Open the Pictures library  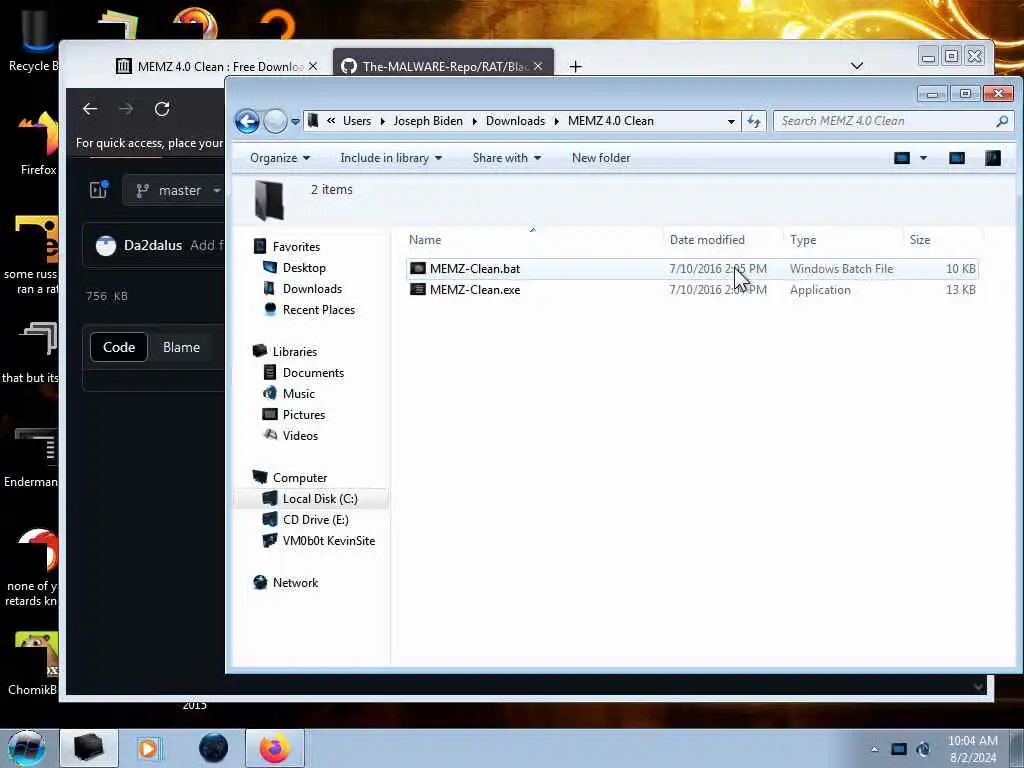(304, 415)
